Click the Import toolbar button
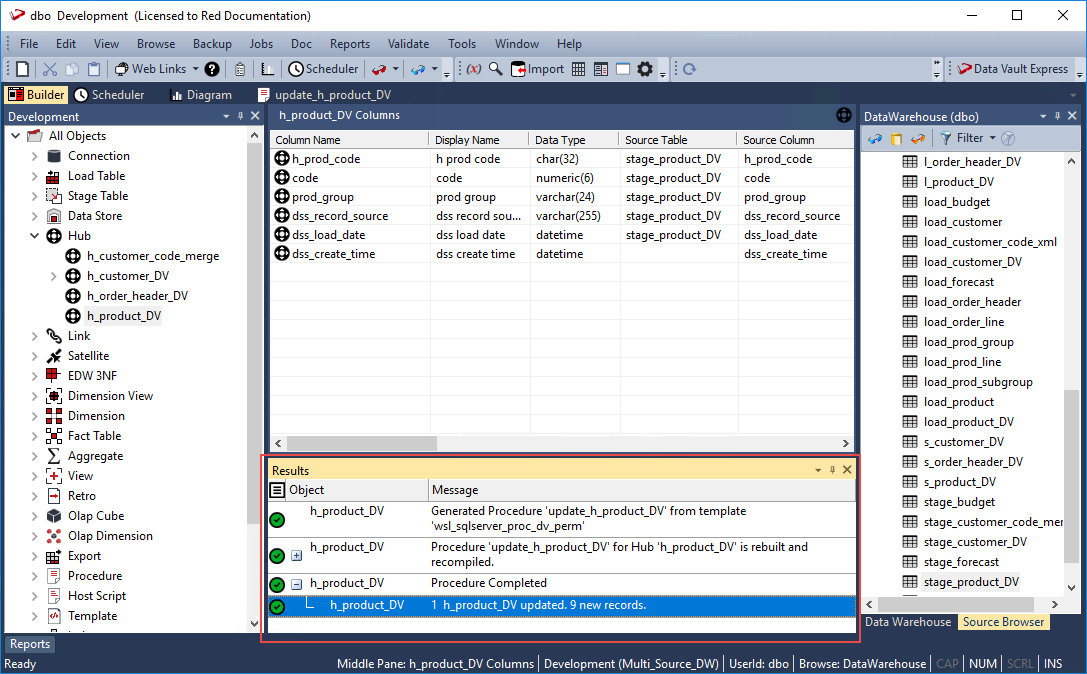This screenshot has width=1087, height=674. click(x=538, y=69)
